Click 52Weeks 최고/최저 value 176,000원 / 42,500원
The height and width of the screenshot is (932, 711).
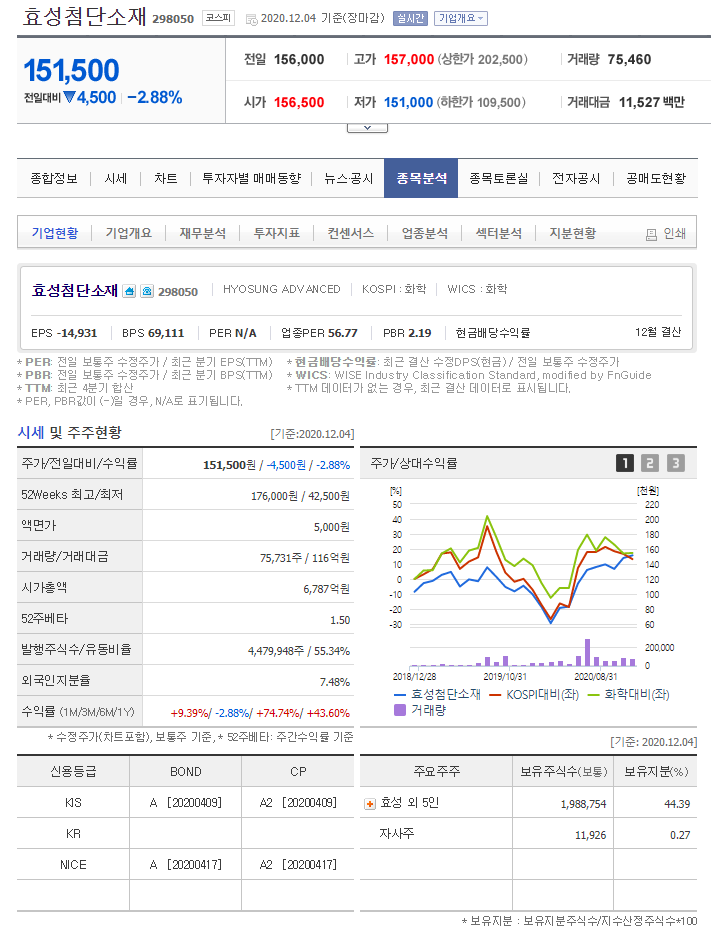300,496
